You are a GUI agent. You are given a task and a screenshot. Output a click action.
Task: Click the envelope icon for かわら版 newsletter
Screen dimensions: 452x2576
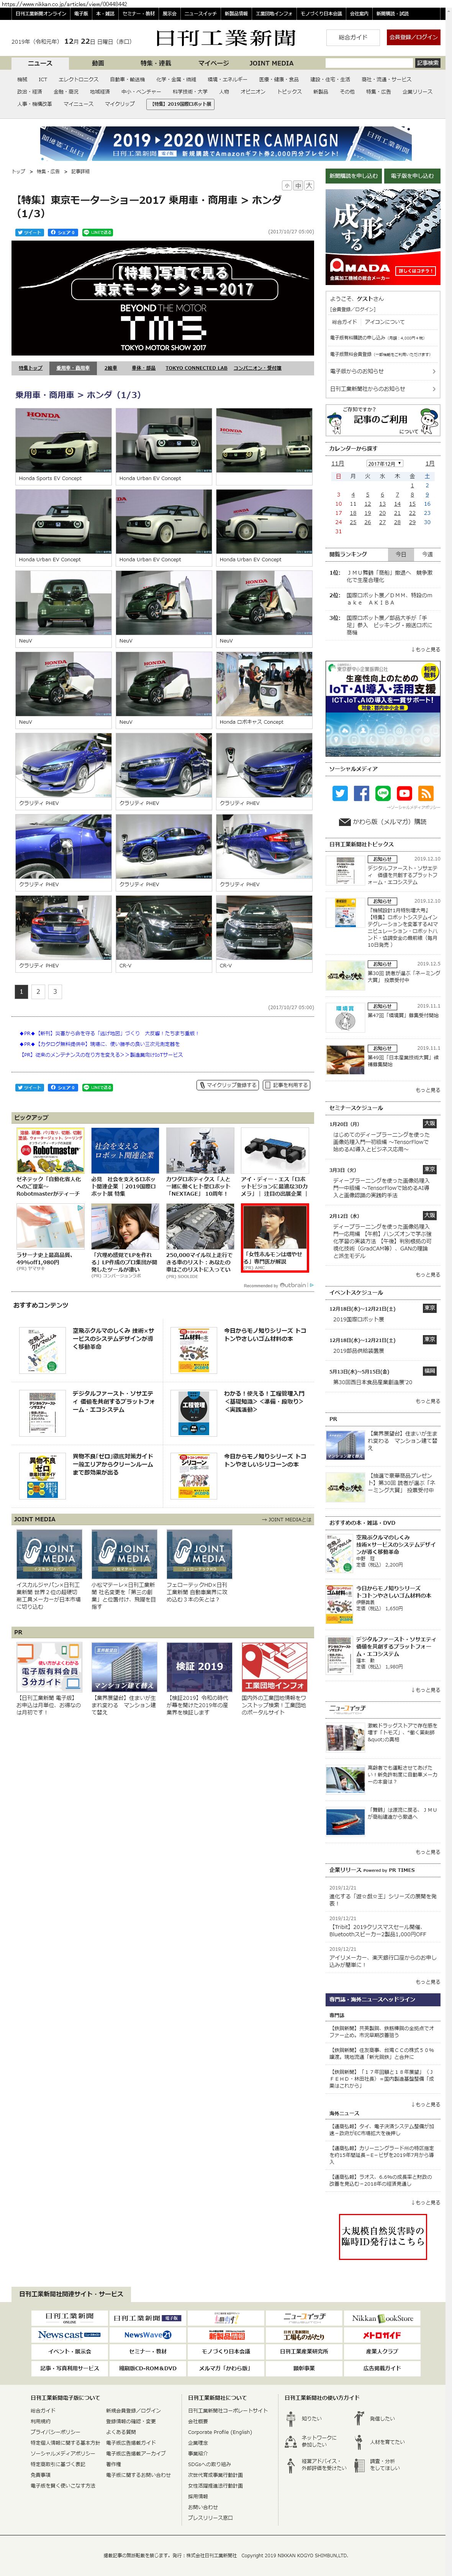(345, 822)
